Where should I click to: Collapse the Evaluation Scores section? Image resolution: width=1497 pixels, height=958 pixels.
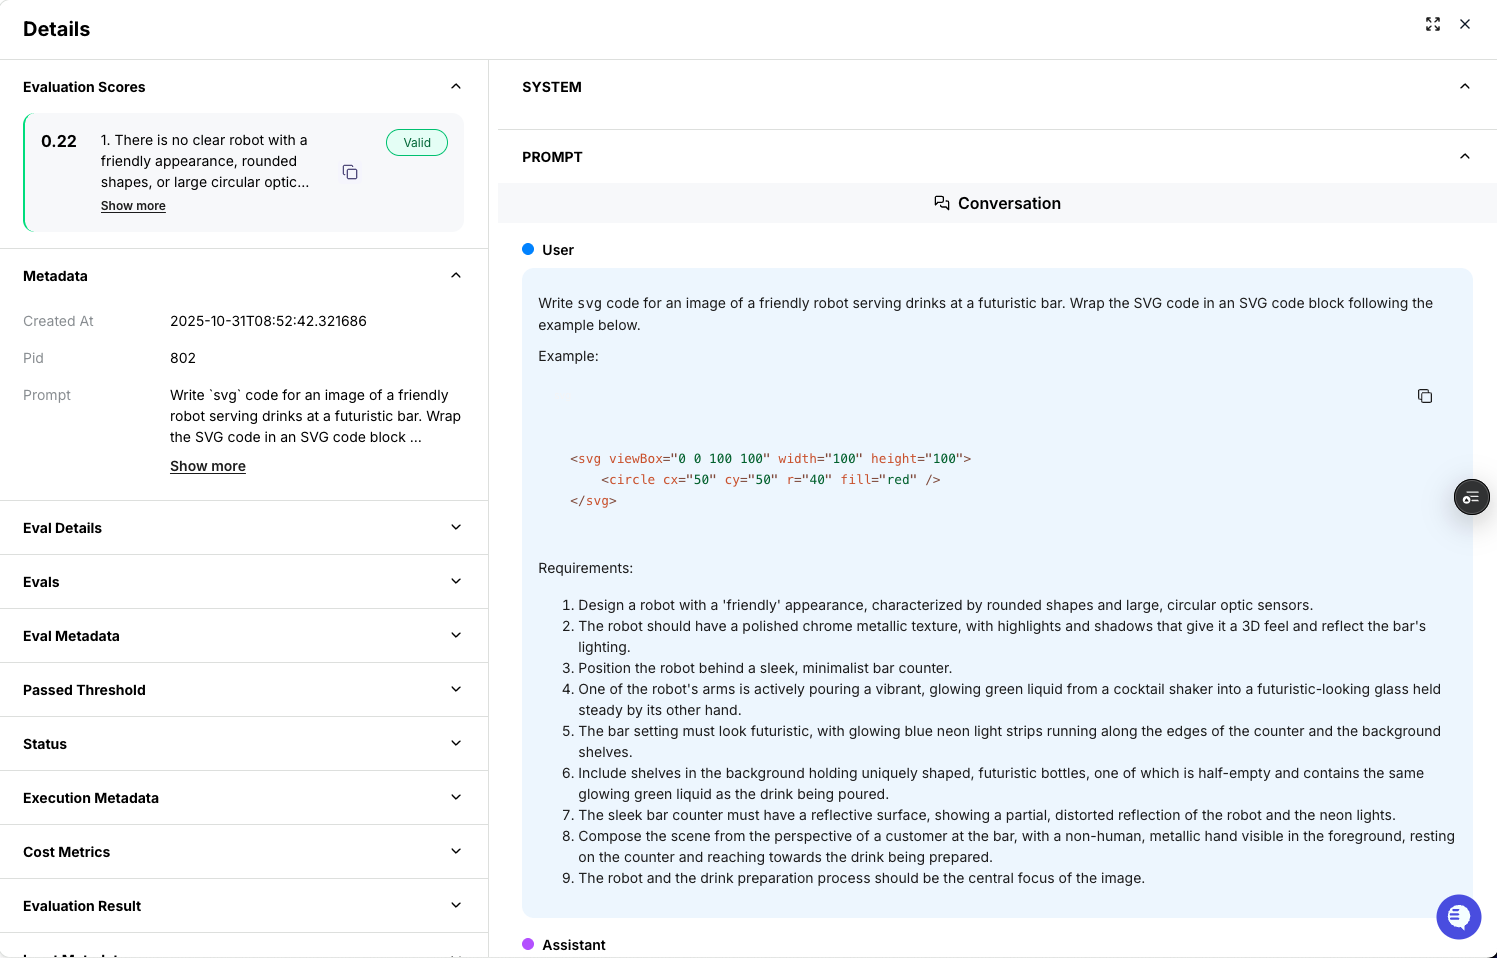(456, 87)
